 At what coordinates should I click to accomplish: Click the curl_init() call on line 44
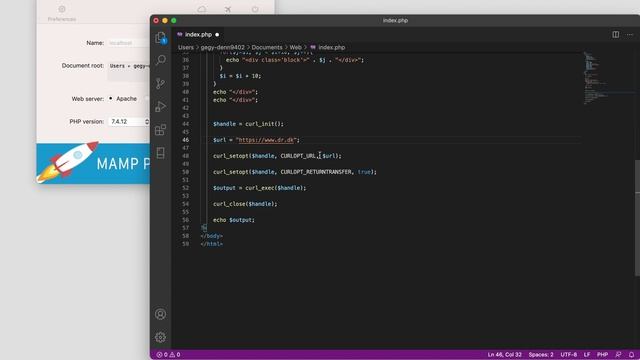click(264, 124)
